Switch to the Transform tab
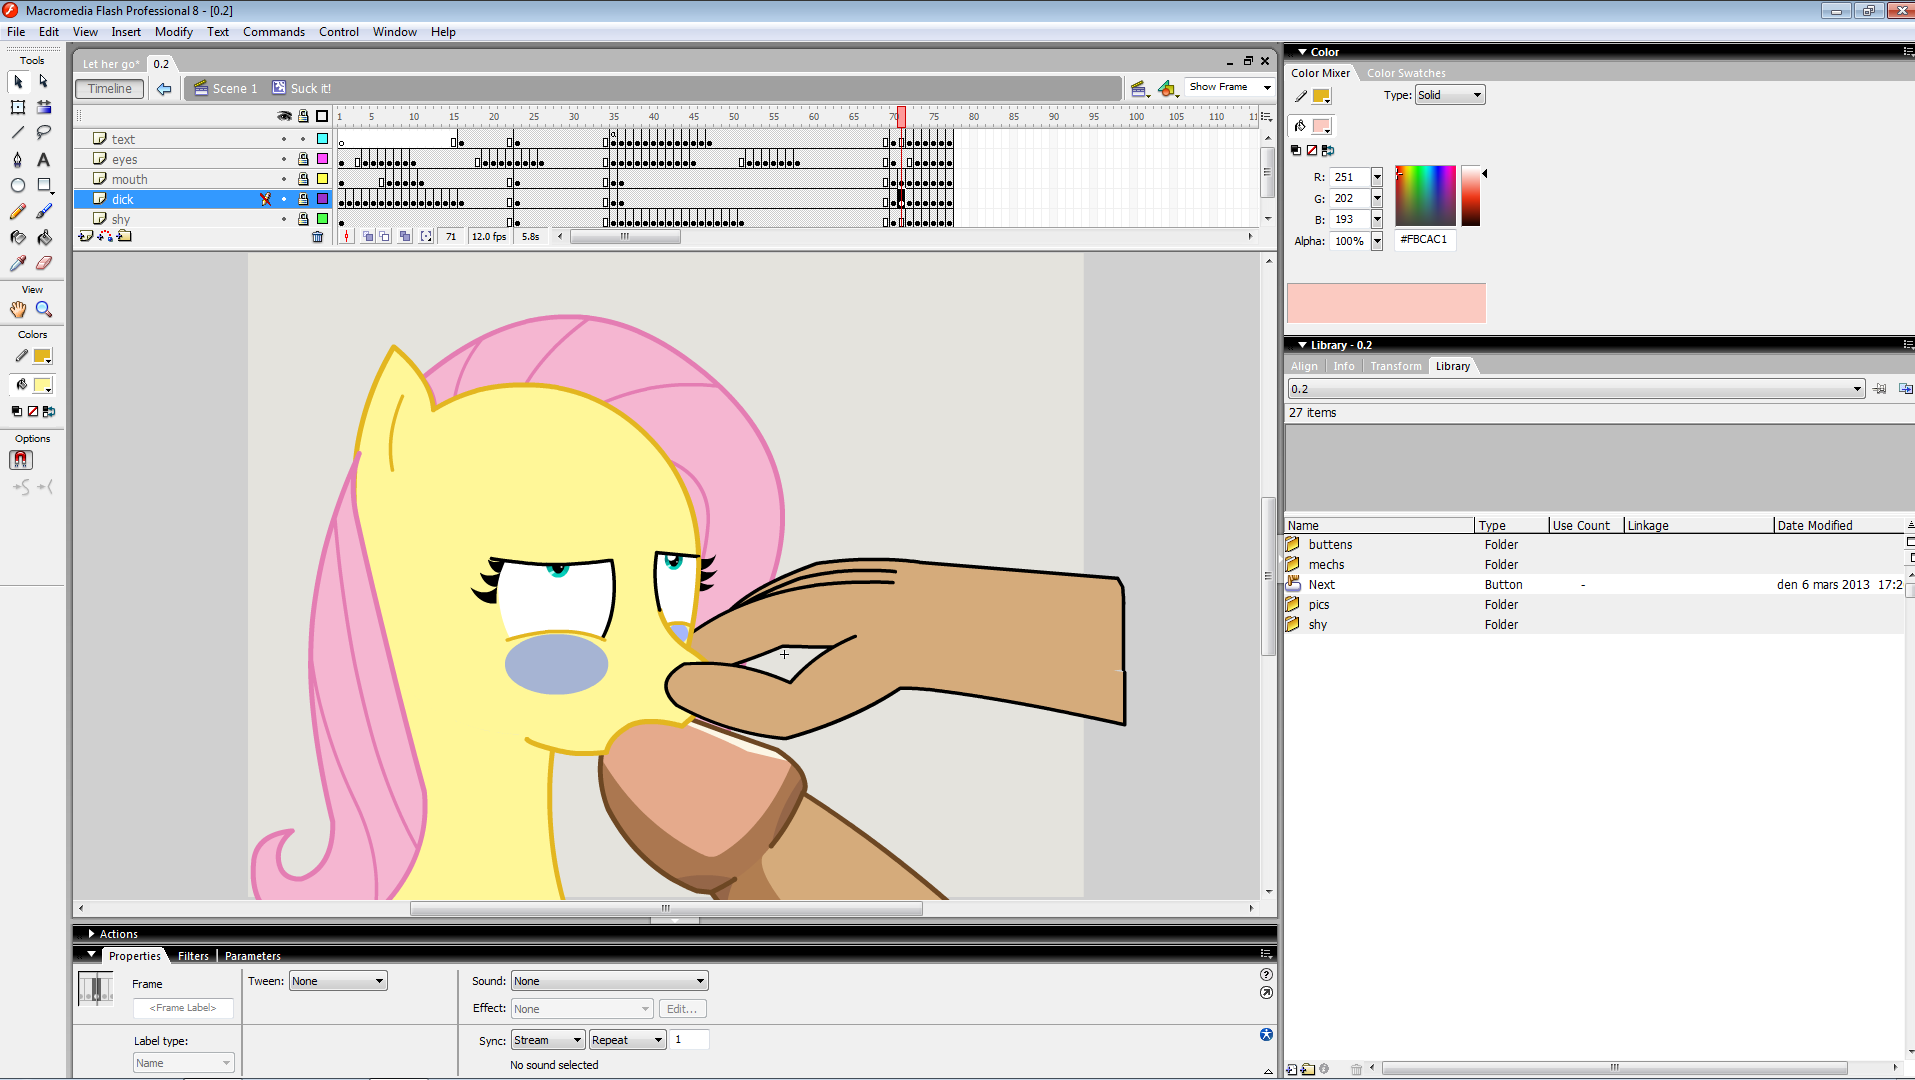The width and height of the screenshot is (1915, 1080). point(1396,366)
